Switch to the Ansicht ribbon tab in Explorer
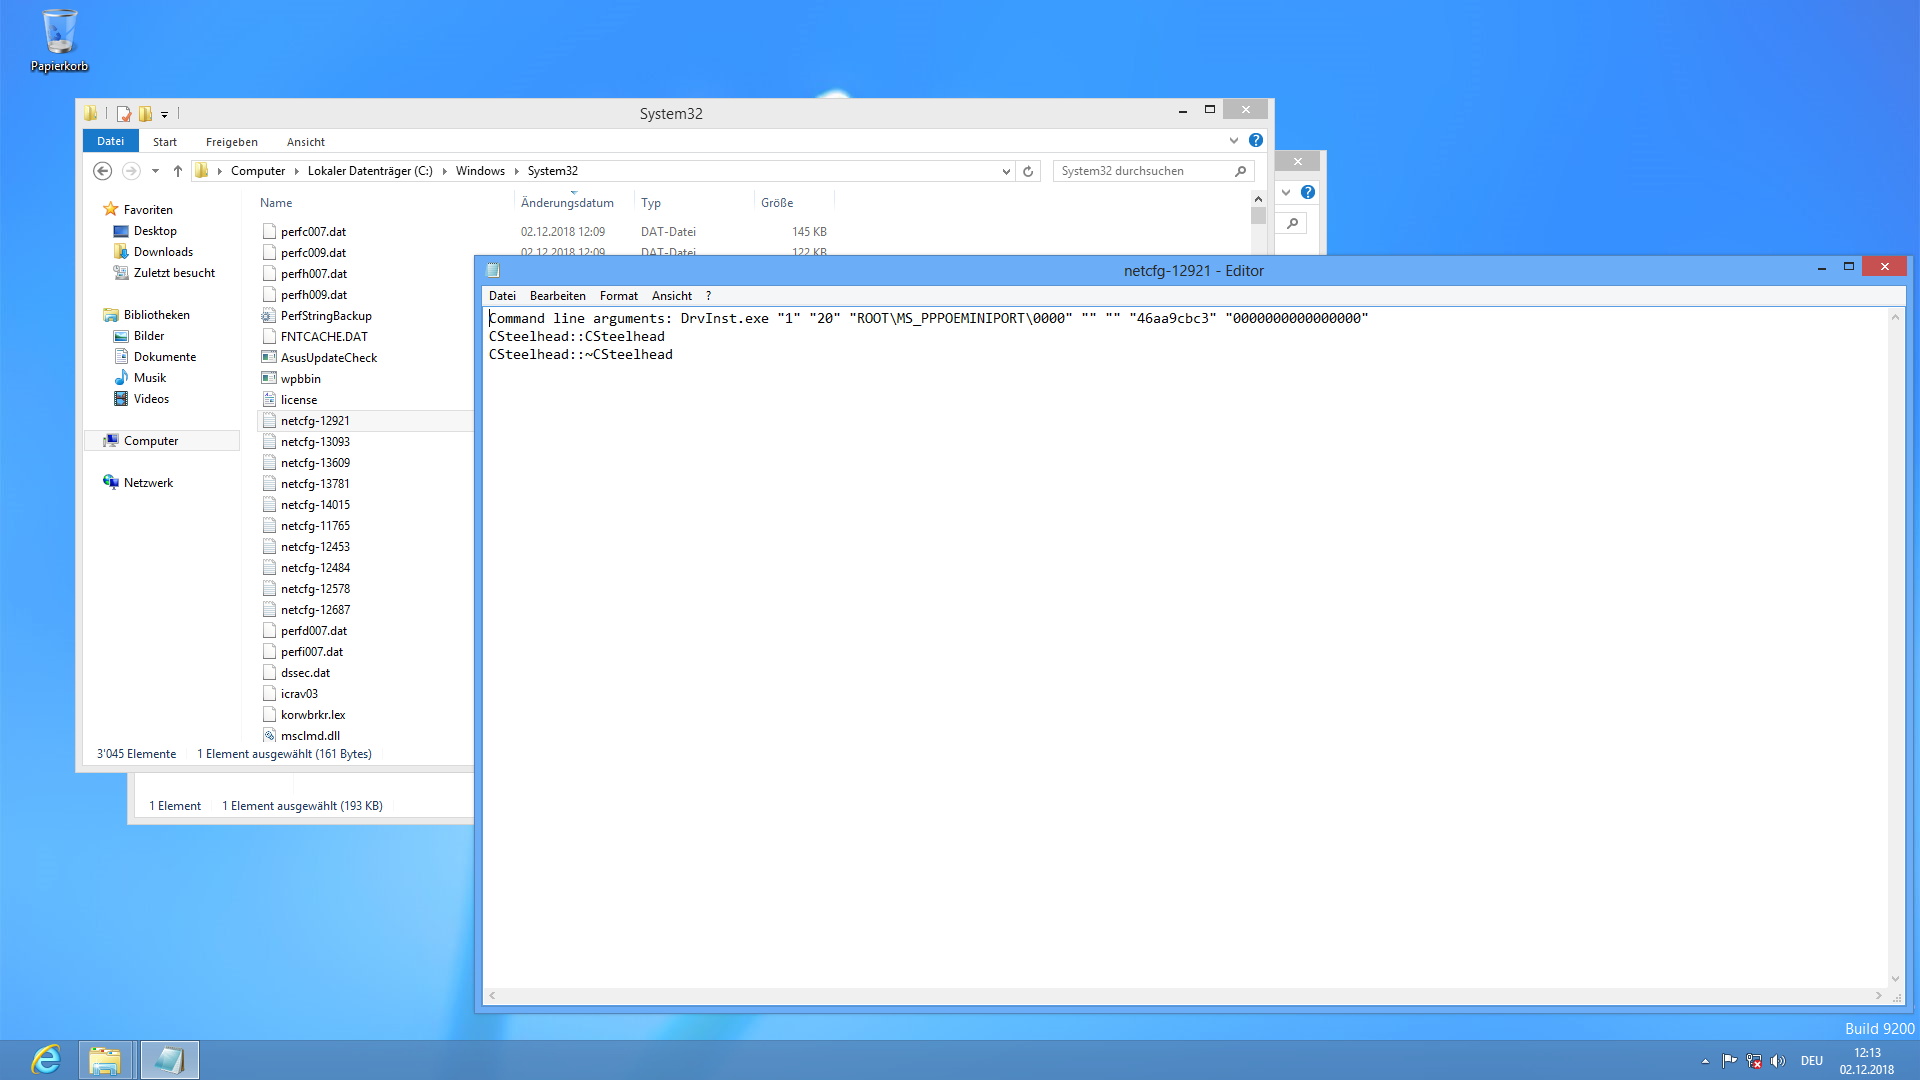The height and width of the screenshot is (1080, 1920). point(305,142)
